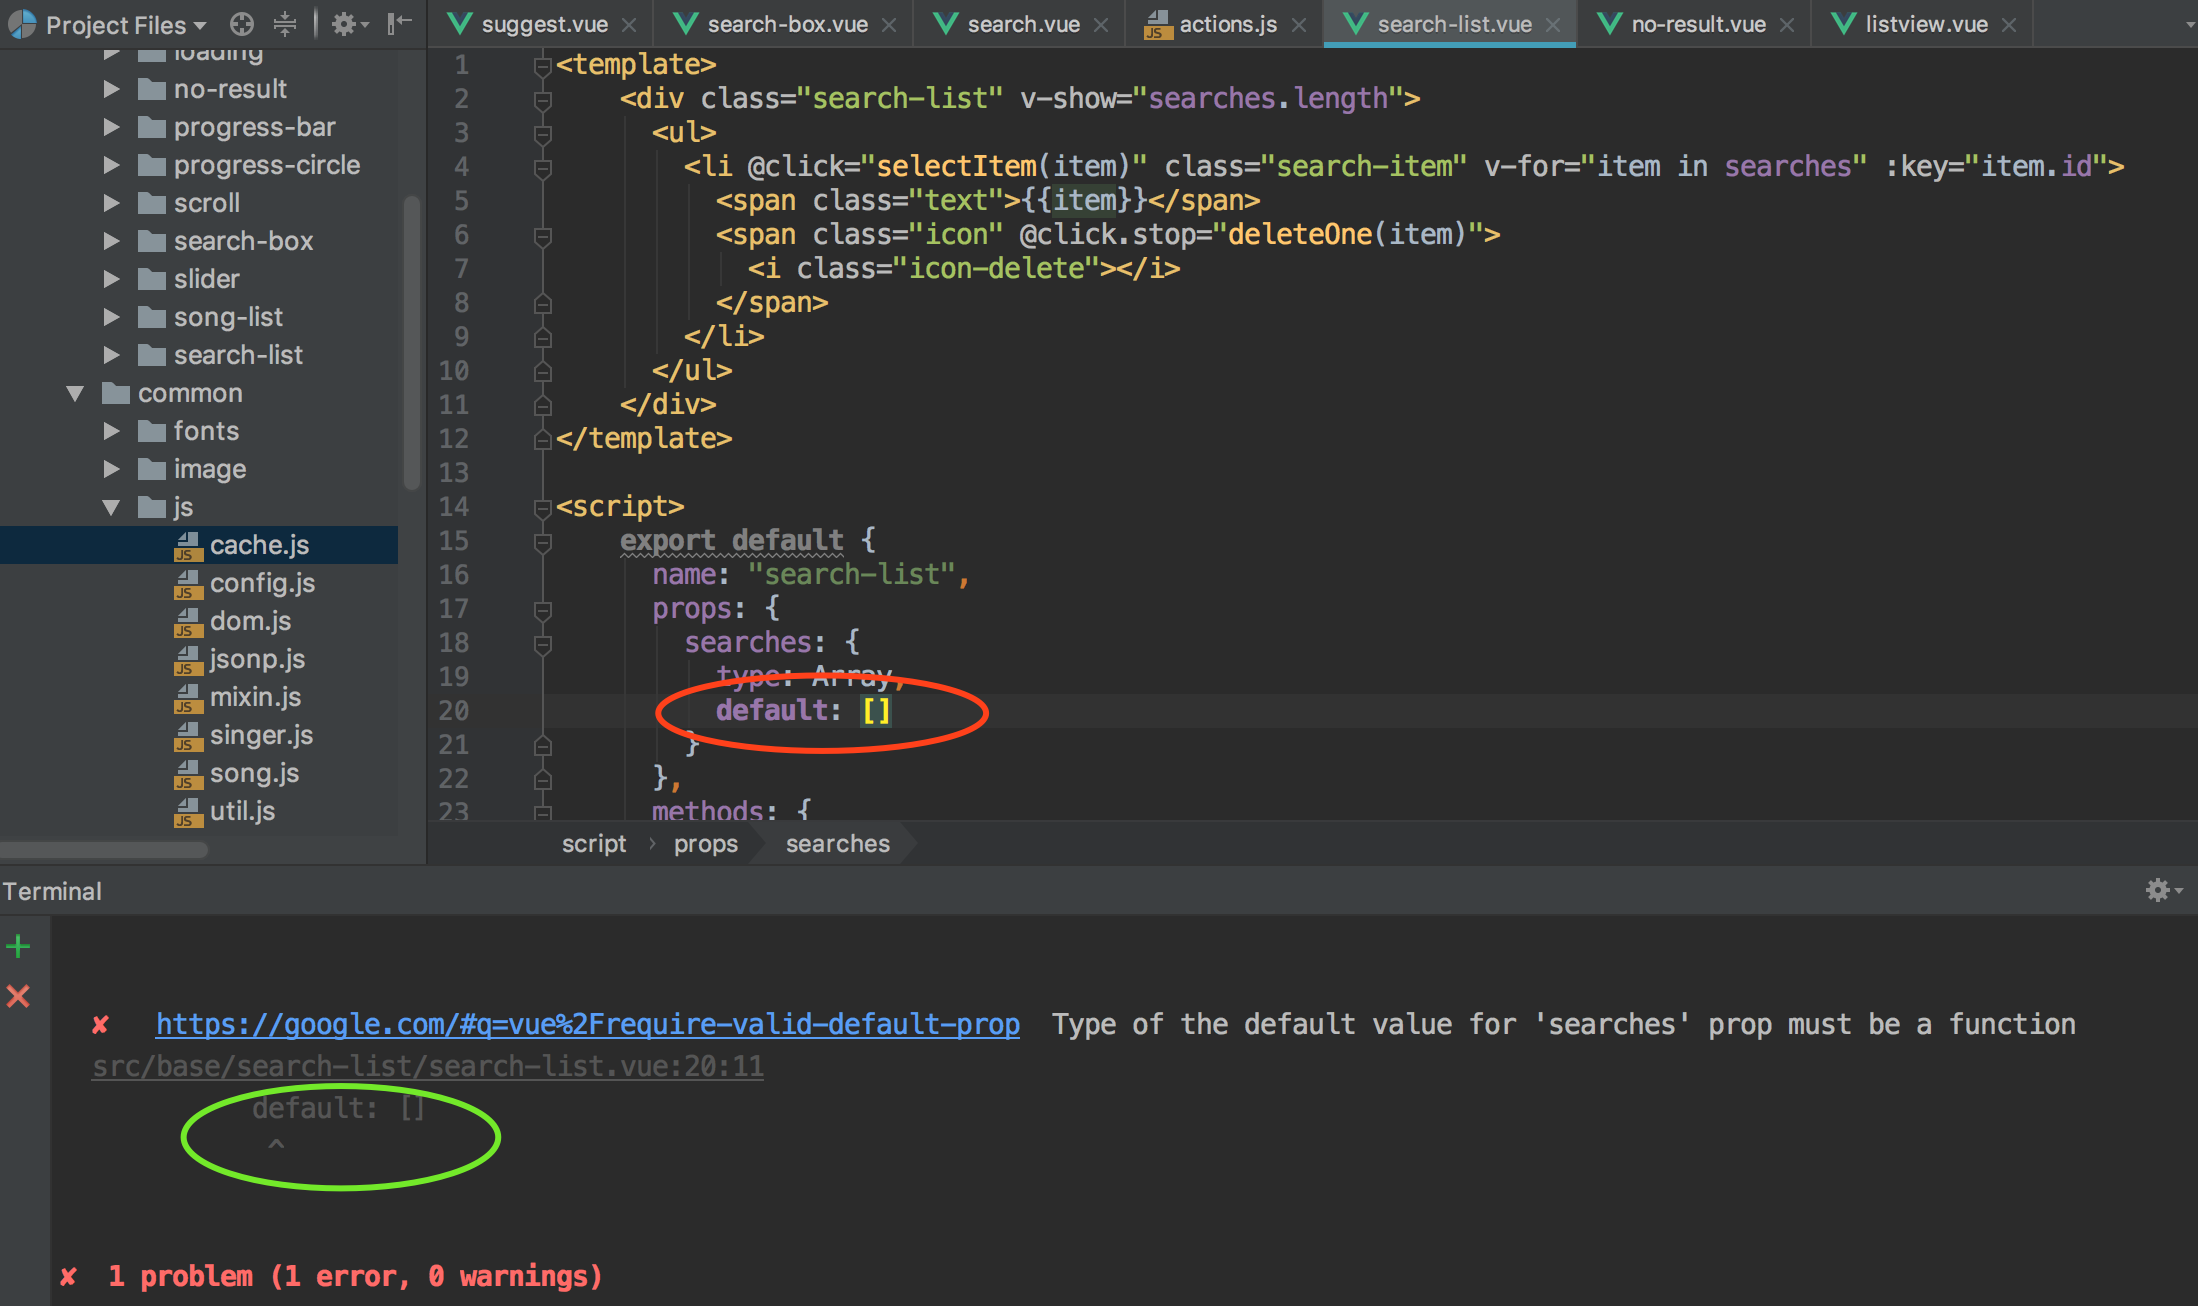Image resolution: width=2198 pixels, height=1306 pixels.
Task: Click the crosshair locate-file icon in Project toolbar
Action: pyautogui.click(x=242, y=24)
